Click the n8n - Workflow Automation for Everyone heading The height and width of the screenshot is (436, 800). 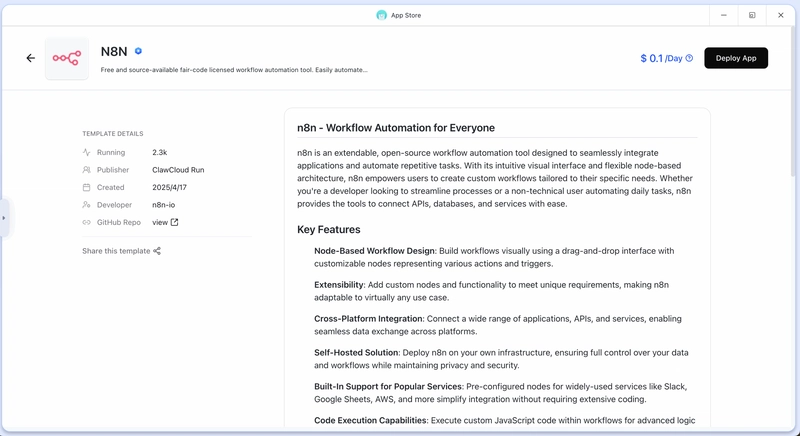(x=396, y=128)
